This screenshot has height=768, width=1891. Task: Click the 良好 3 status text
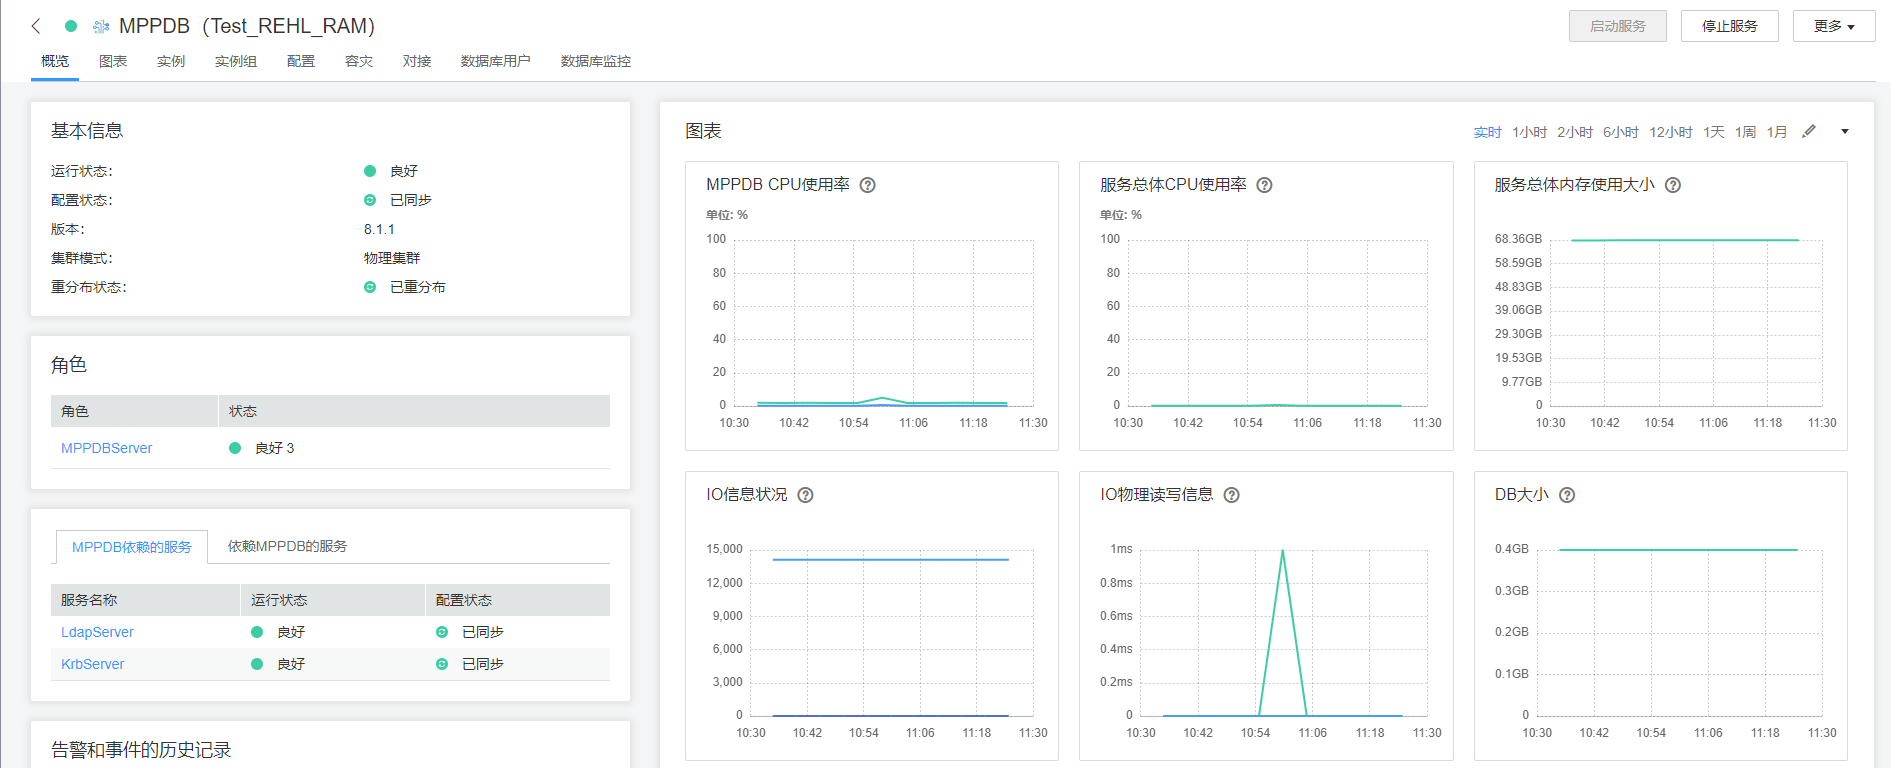275,448
